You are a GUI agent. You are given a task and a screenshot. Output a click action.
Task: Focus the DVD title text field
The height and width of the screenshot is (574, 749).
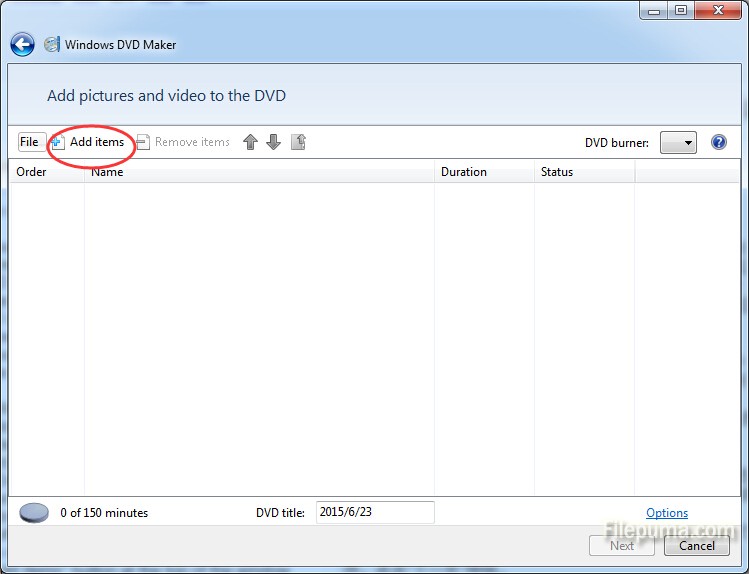[375, 512]
